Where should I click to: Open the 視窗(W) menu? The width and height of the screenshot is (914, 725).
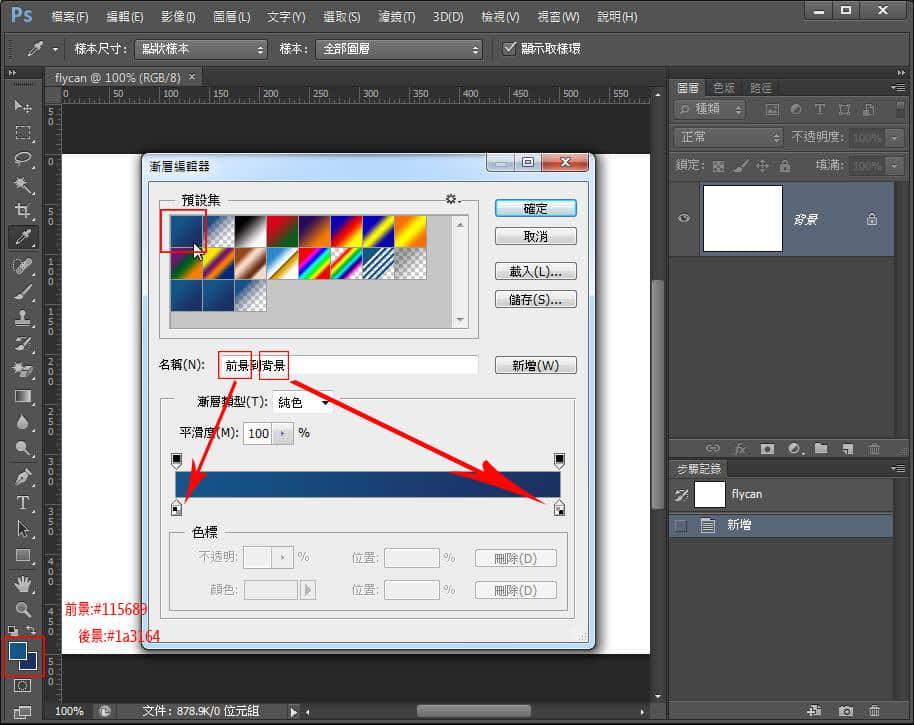click(558, 16)
